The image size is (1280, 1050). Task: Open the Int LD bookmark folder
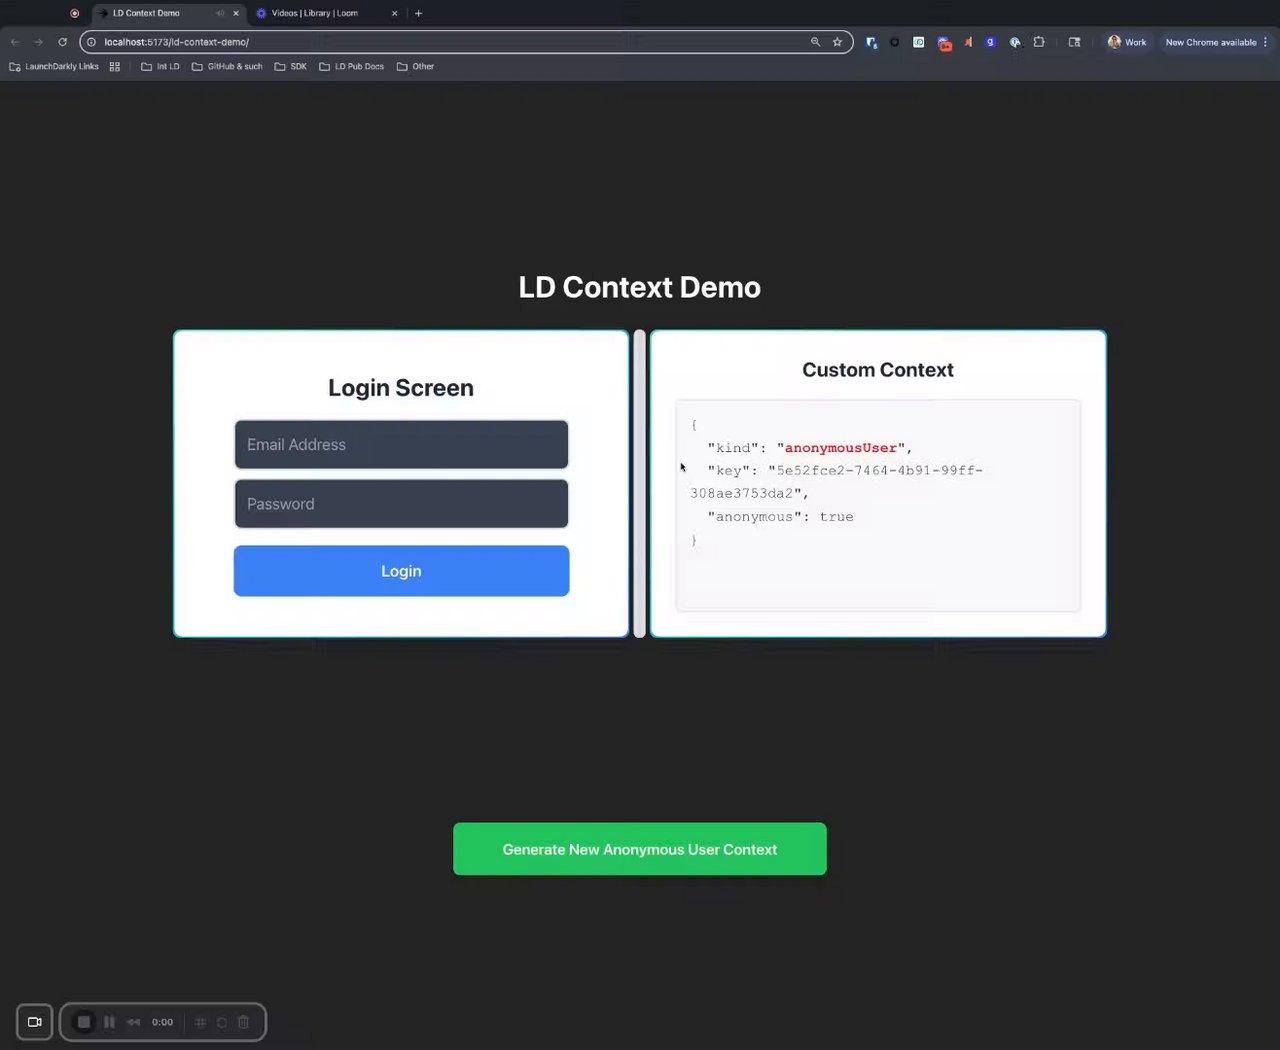(x=160, y=67)
